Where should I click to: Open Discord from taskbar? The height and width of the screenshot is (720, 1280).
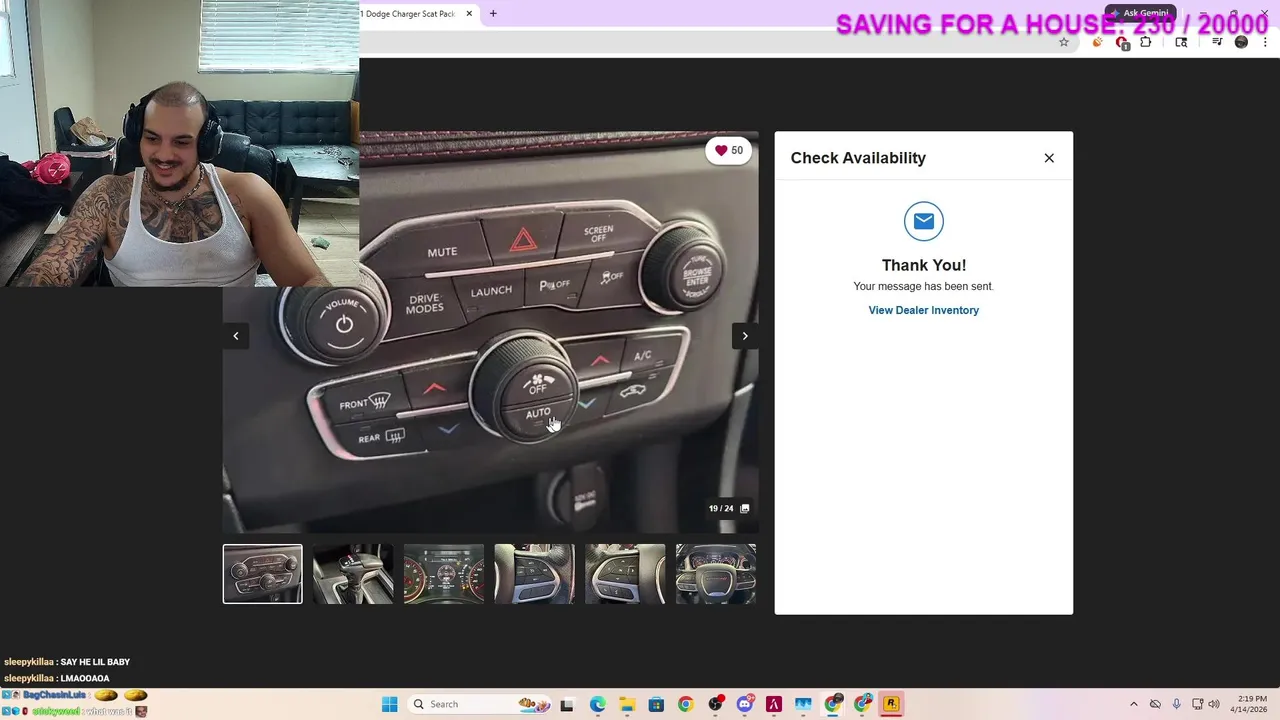click(x=744, y=704)
